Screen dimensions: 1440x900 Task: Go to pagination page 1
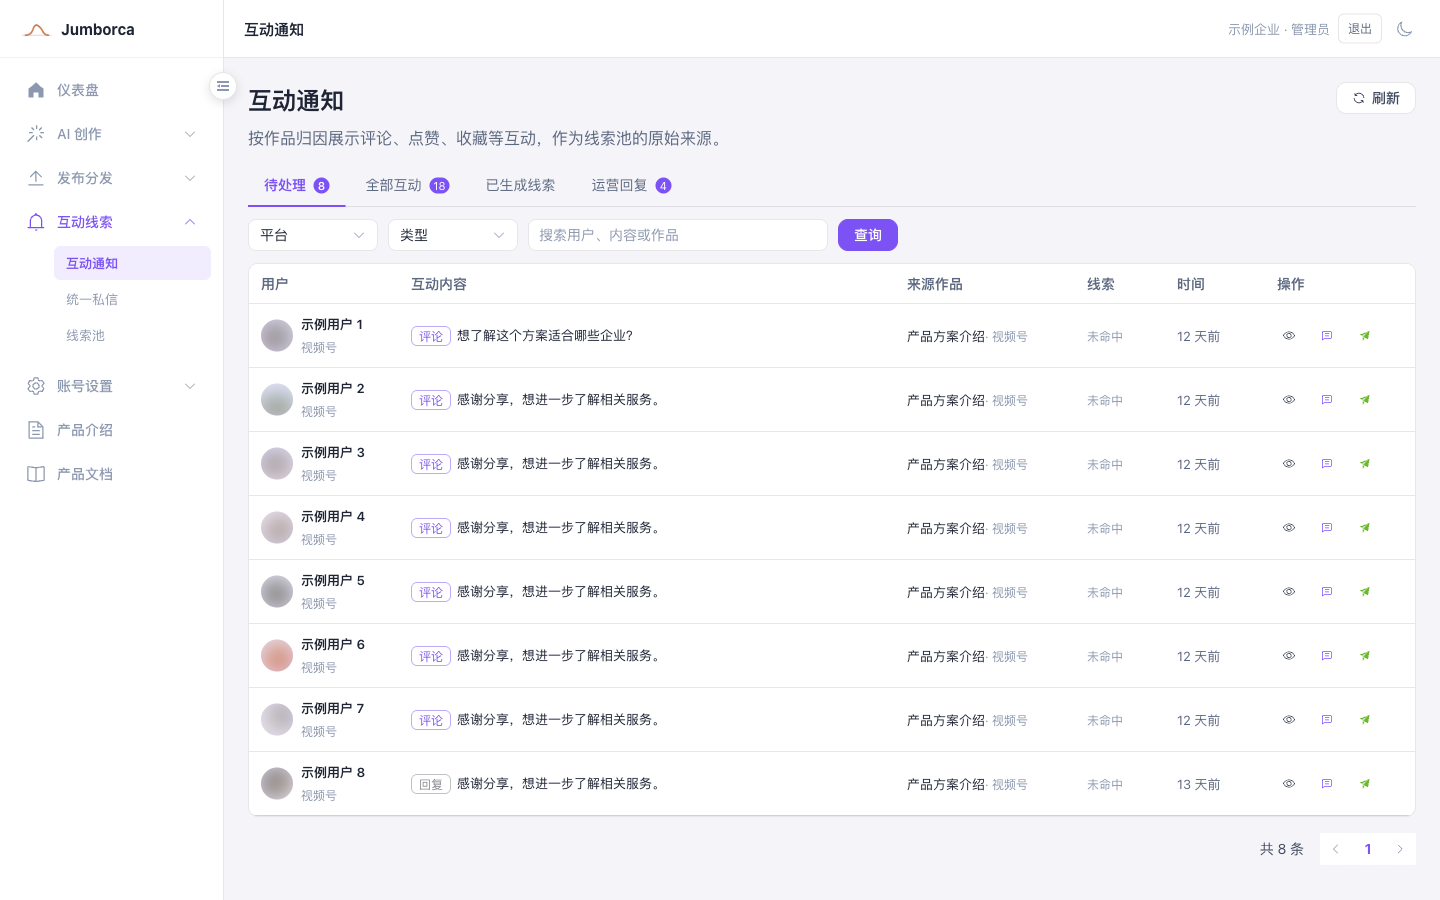[1368, 849]
